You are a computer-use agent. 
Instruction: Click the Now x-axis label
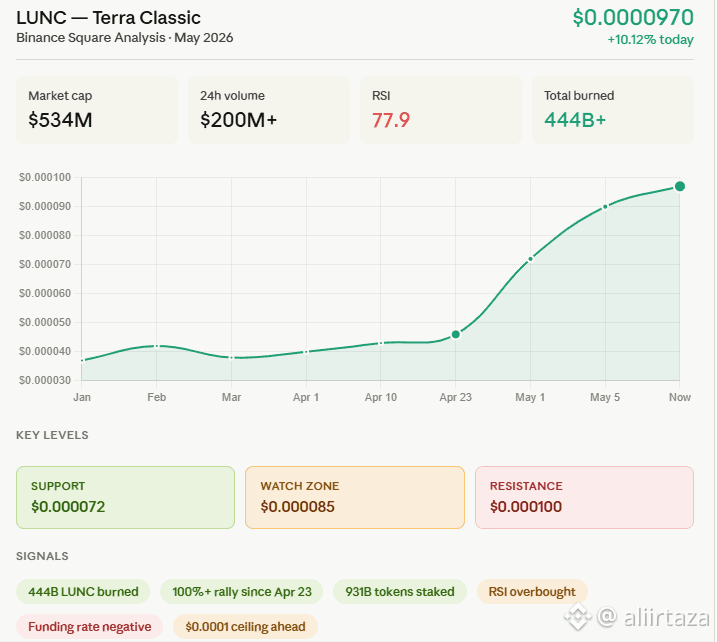click(680, 397)
